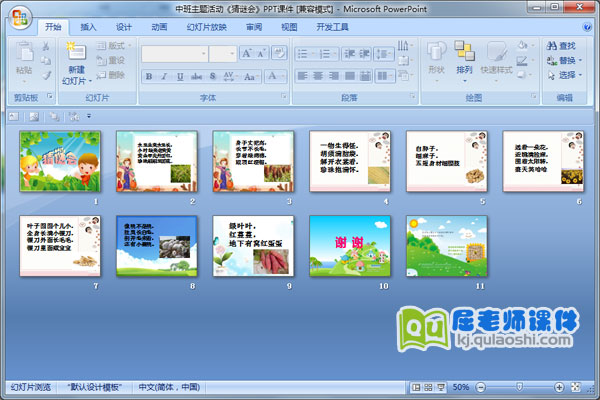Screen dimensions: 600x400
Task: Toggle Italic formatting
Action: [164, 76]
